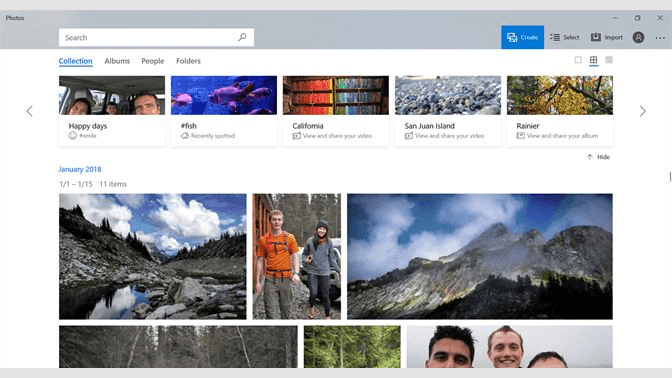This screenshot has height=378, width=672.
Task: Click the 'Recently spotted' text
Action: (213, 136)
